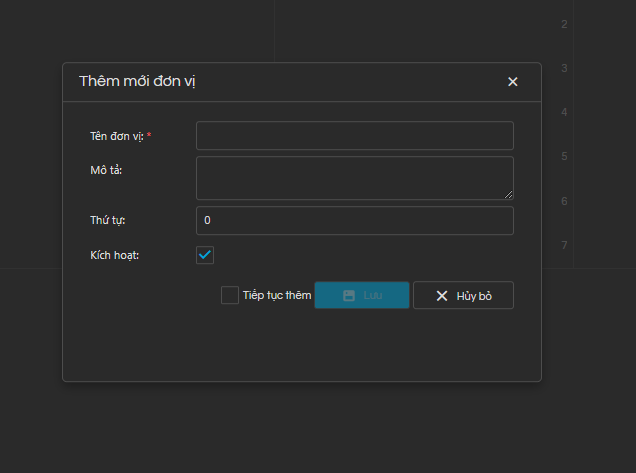Click inside the Mô tả text area
This screenshot has width=636, height=473.
(x=354, y=177)
